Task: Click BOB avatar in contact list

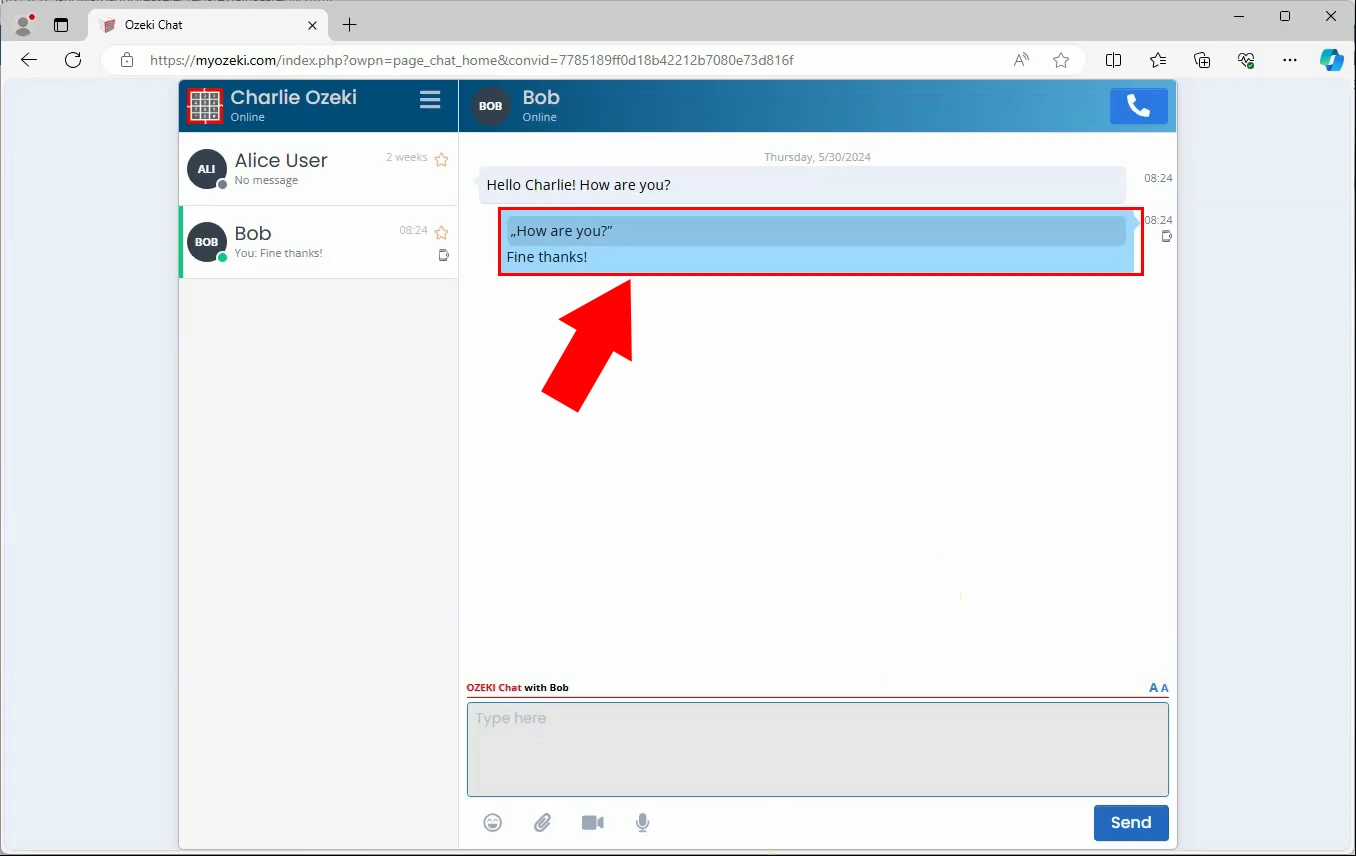Action: click(206, 242)
